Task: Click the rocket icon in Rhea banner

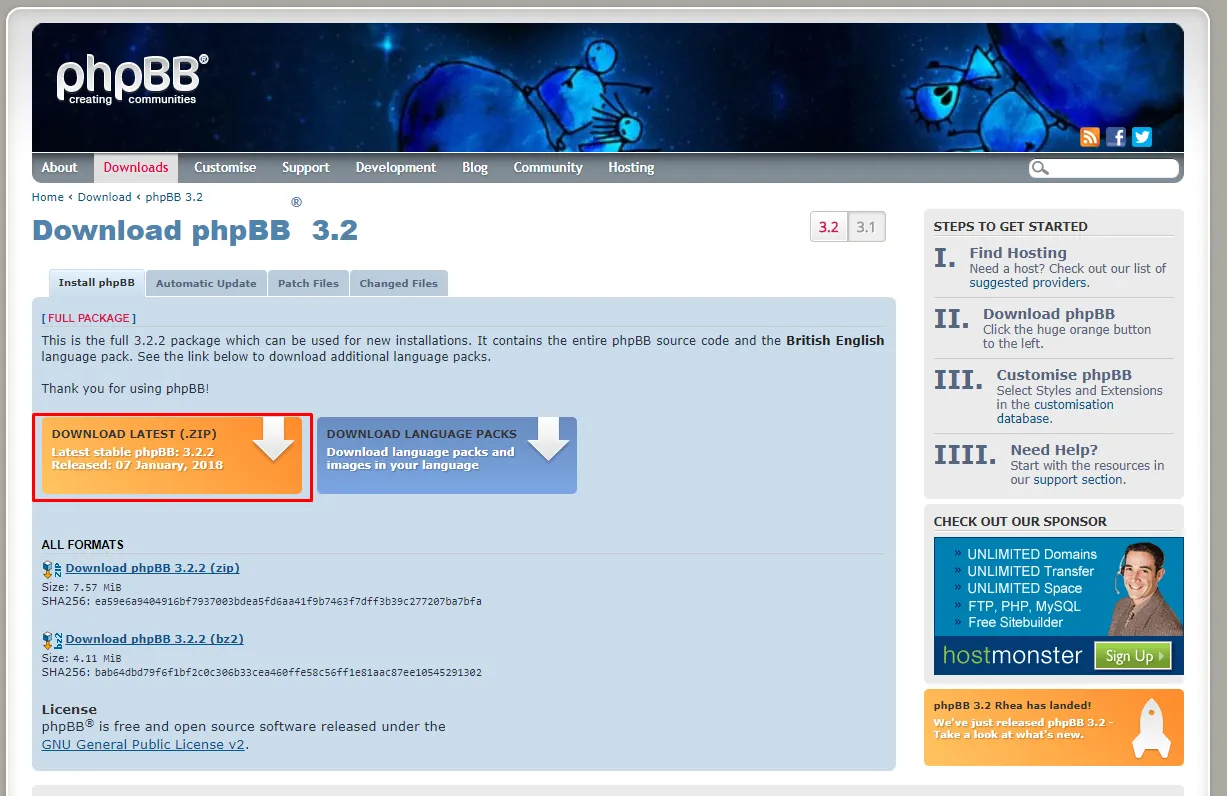Action: coord(1151,727)
